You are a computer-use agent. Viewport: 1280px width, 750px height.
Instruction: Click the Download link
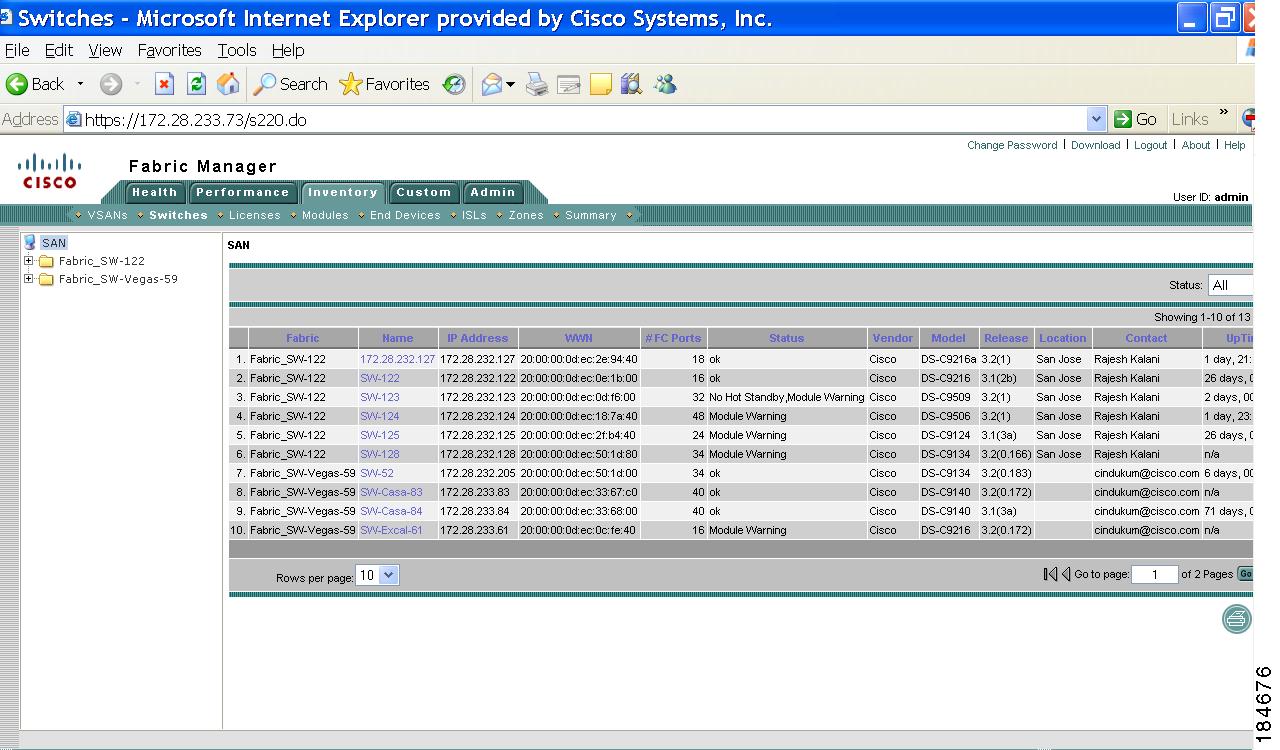coord(1096,145)
